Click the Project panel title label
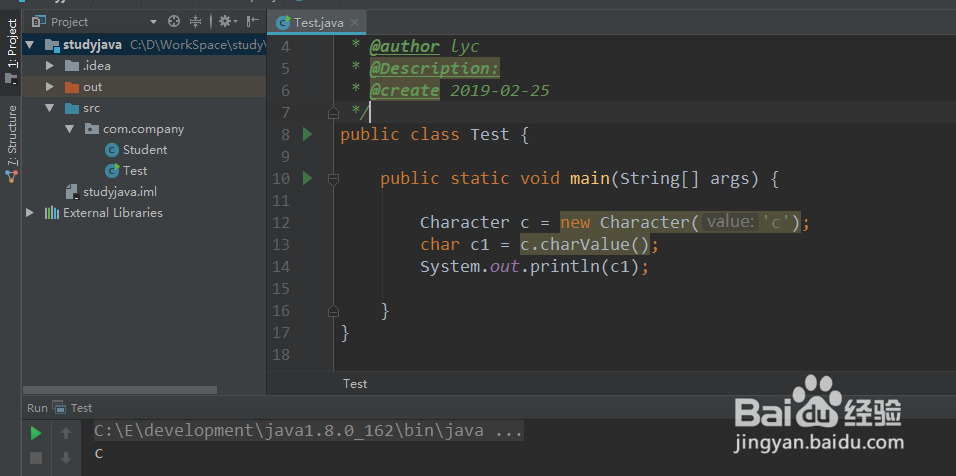Image resolution: width=956 pixels, height=476 pixels. tap(70, 22)
